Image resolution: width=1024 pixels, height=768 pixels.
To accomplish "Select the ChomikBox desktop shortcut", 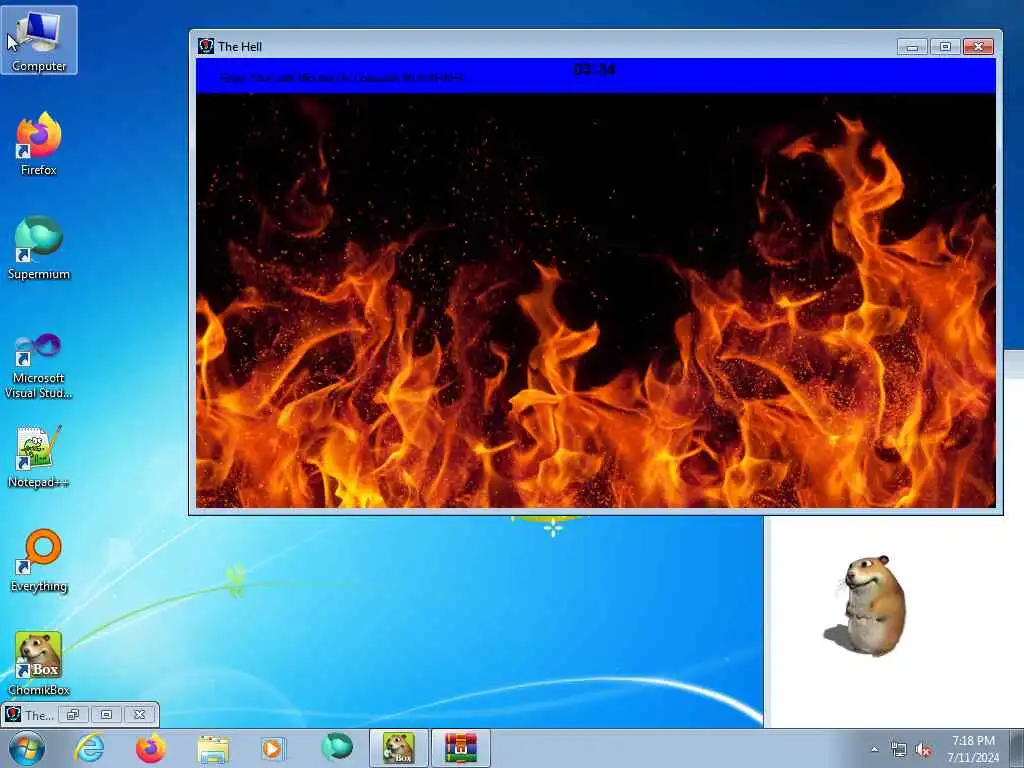I will [39, 664].
